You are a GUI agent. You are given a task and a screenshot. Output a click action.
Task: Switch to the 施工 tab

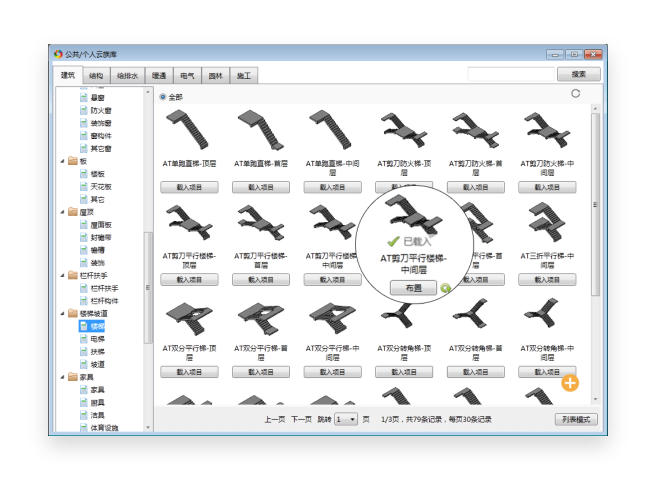tap(243, 76)
